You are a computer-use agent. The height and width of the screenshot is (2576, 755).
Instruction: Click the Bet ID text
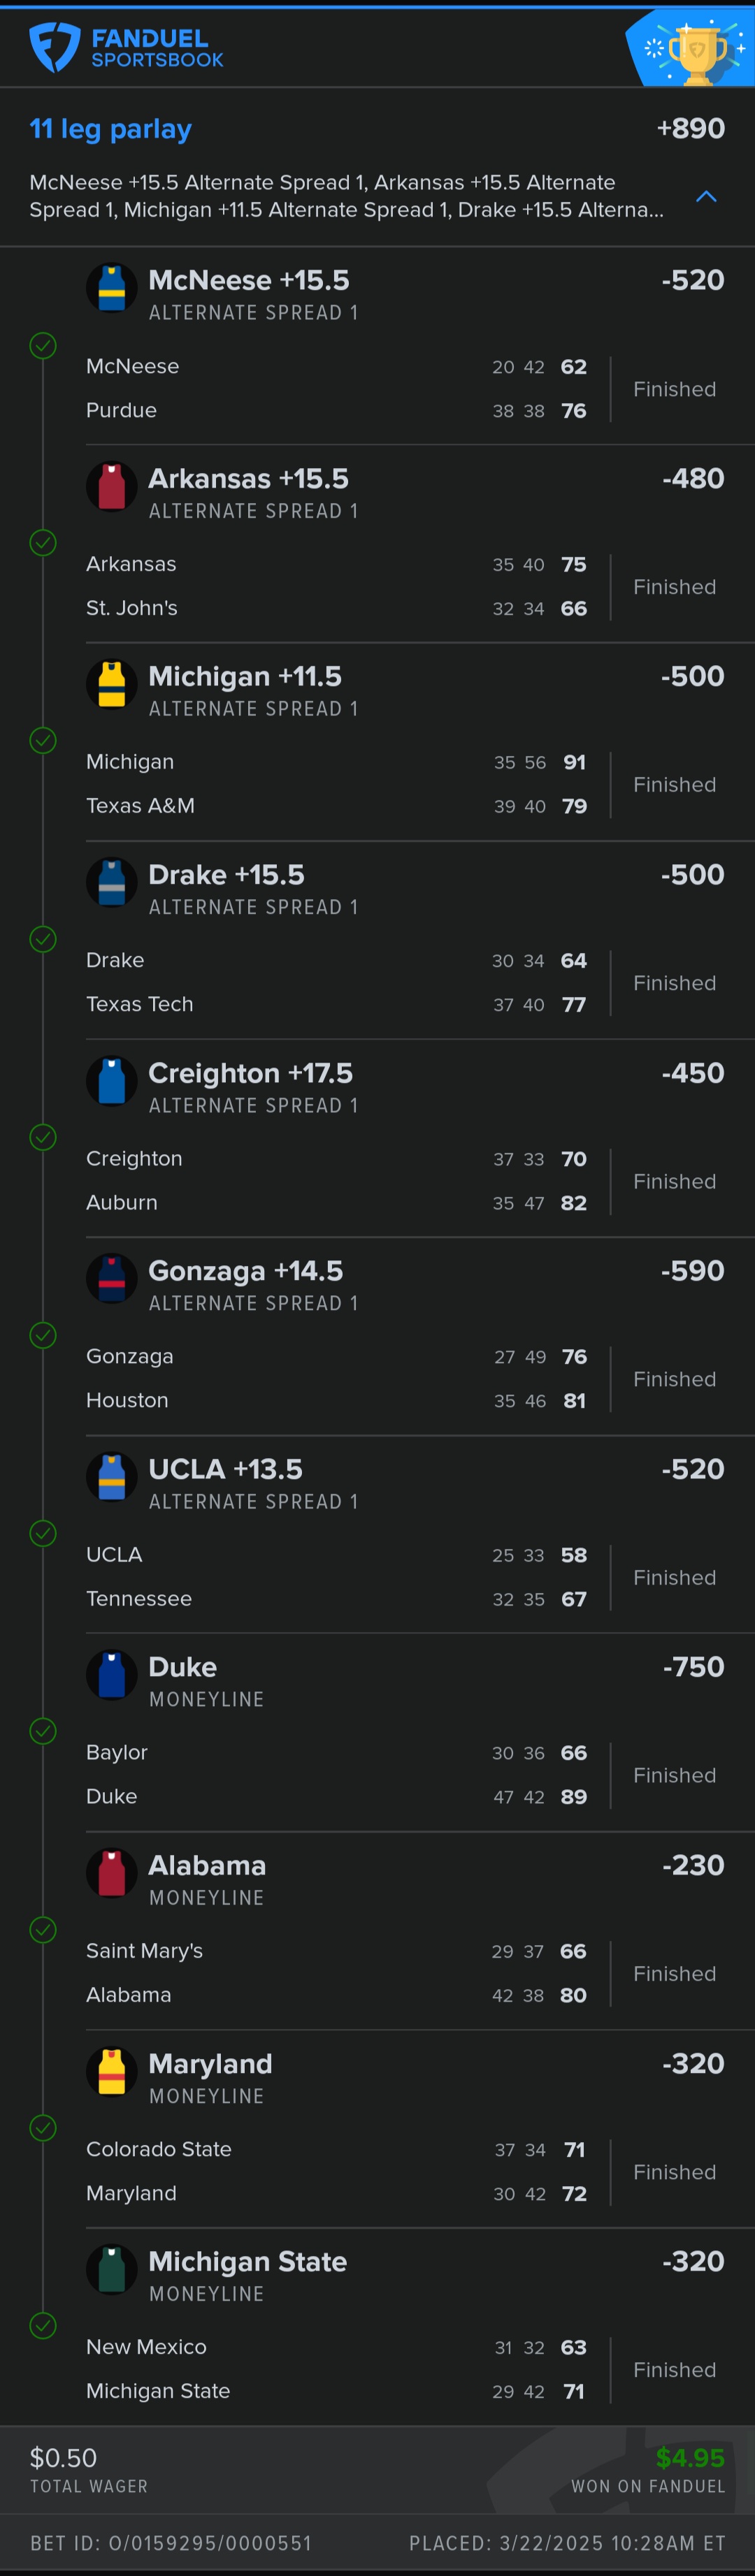(171, 2543)
